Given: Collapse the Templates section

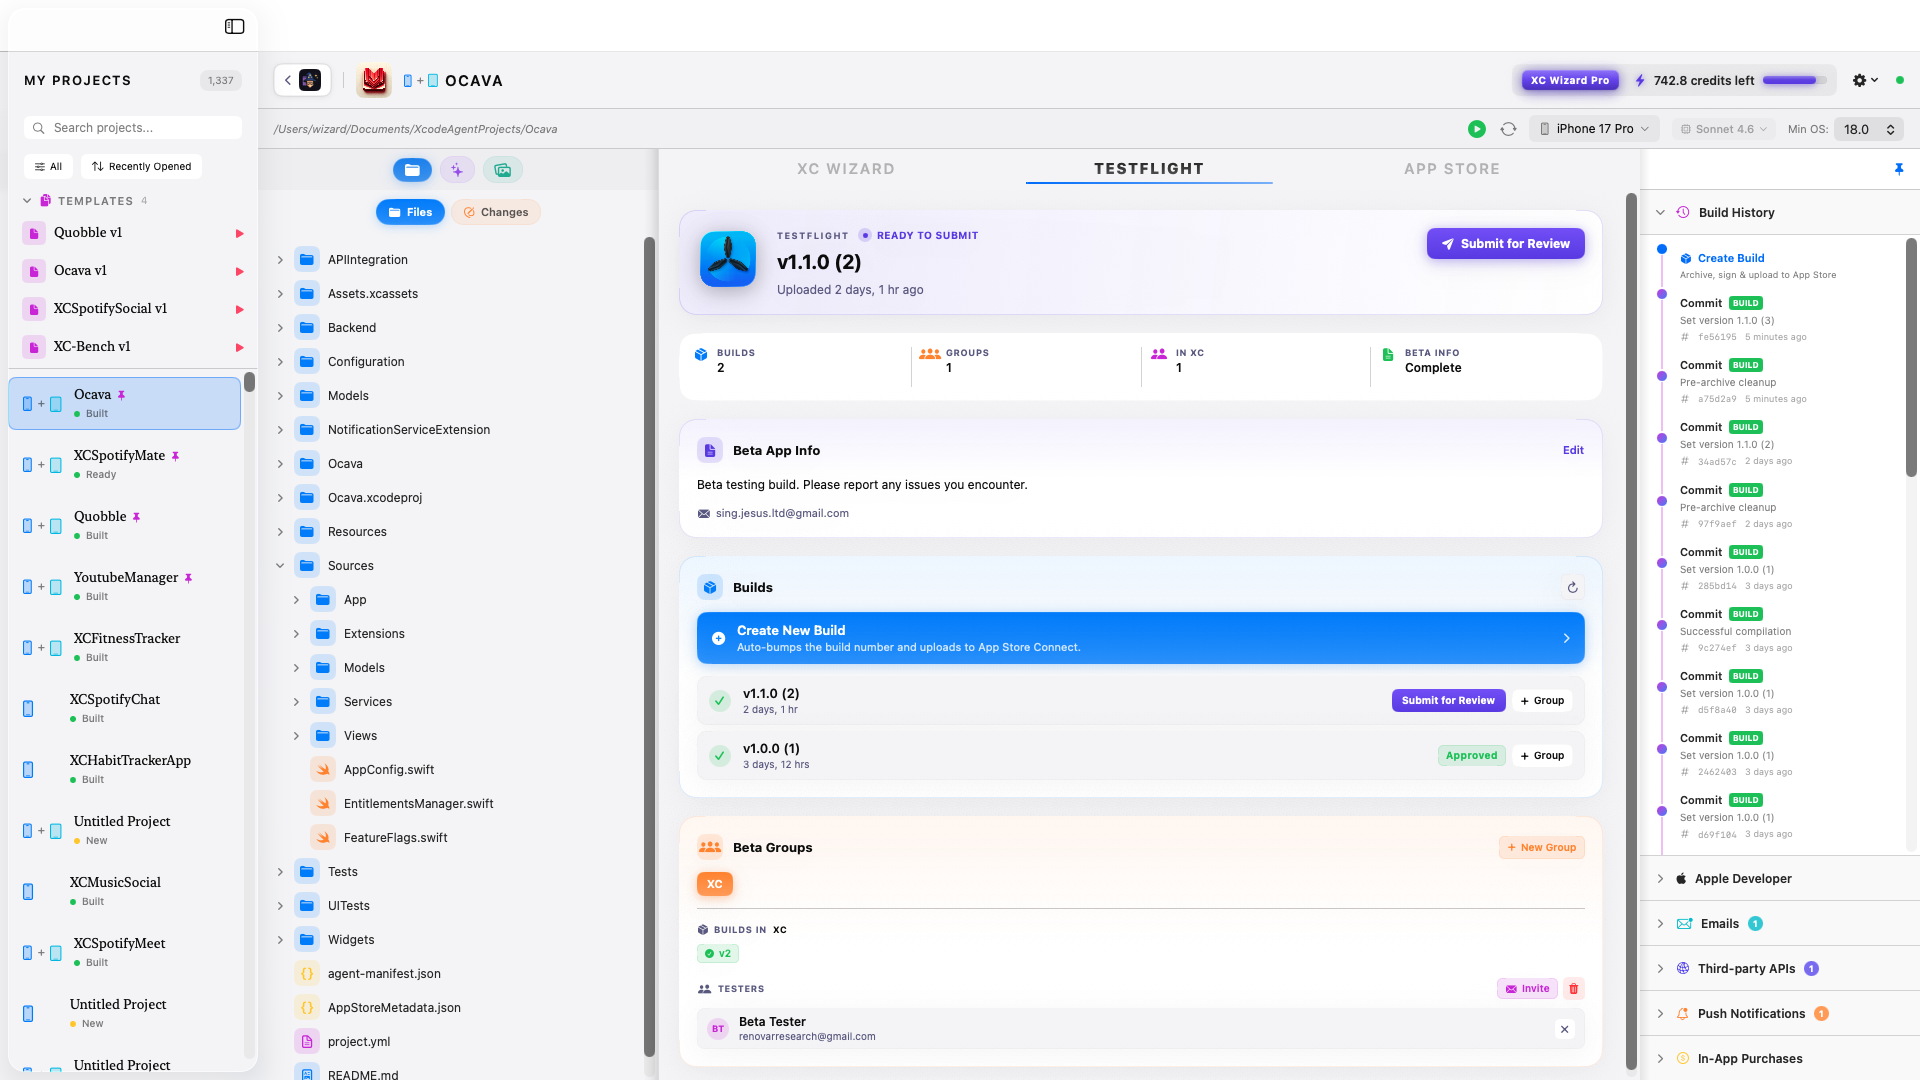Looking at the screenshot, I should 27,201.
